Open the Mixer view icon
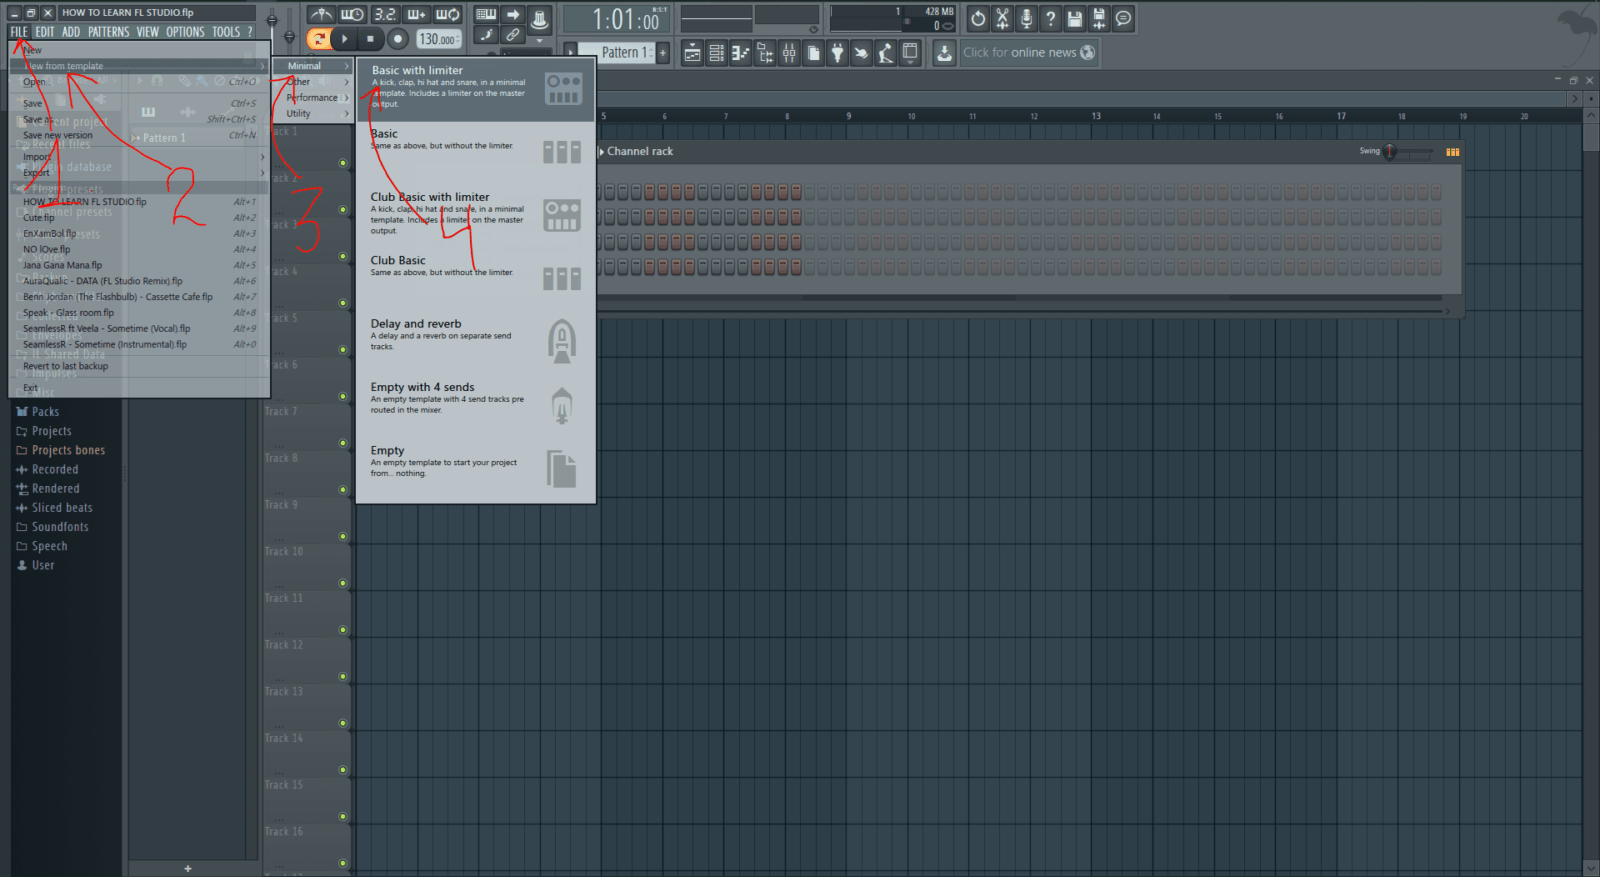1600x877 pixels. 789,53
